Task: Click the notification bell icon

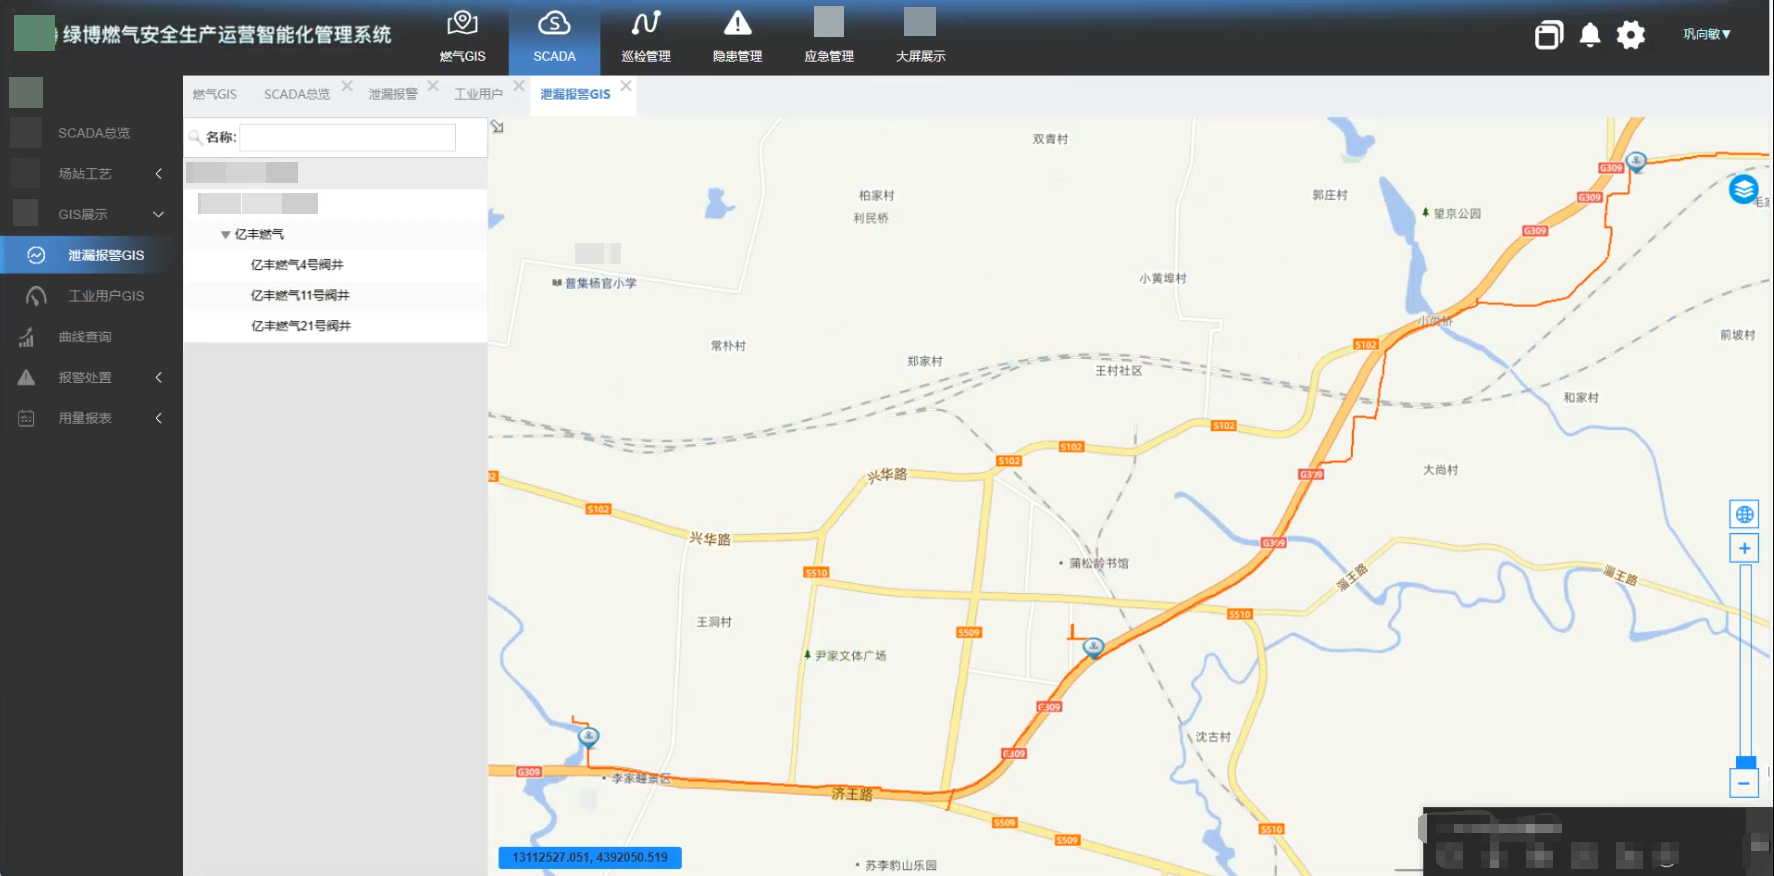Action: click(1589, 35)
